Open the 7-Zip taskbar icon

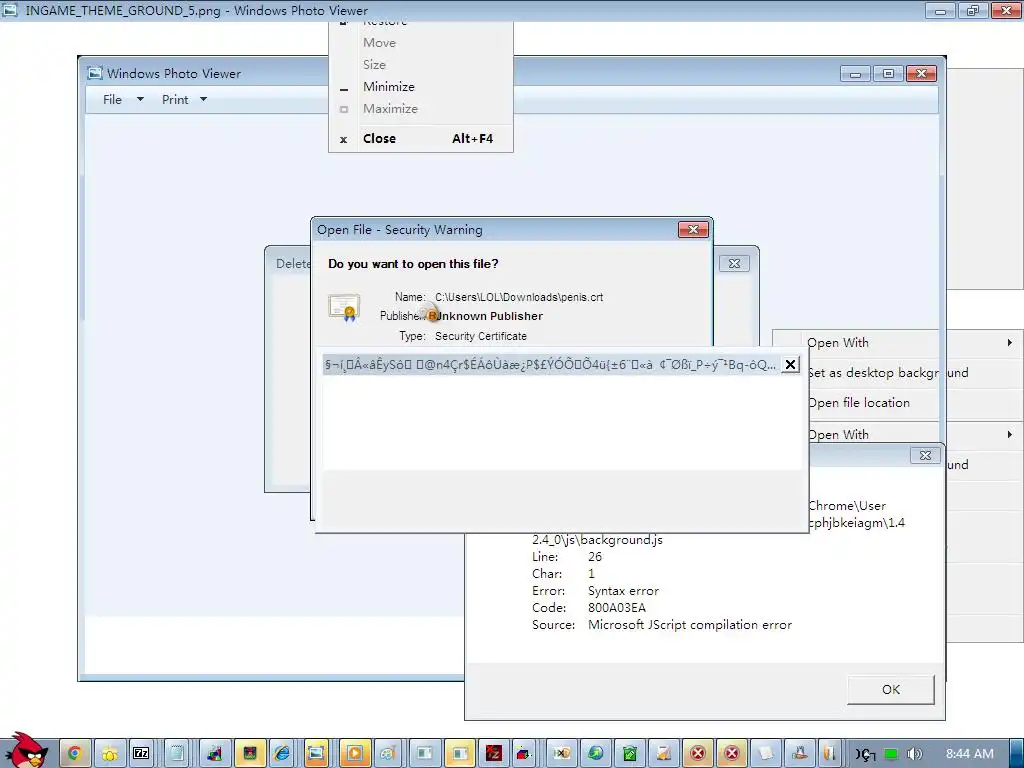click(141, 754)
